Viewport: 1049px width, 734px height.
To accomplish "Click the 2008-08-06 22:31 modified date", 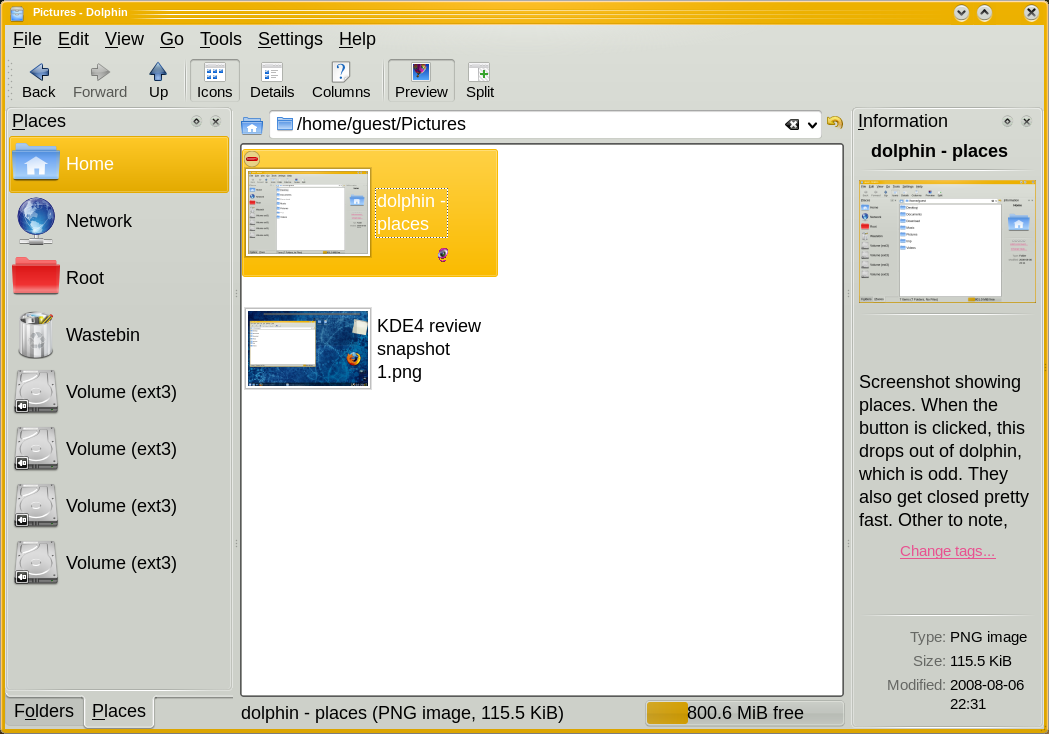I will (987, 695).
